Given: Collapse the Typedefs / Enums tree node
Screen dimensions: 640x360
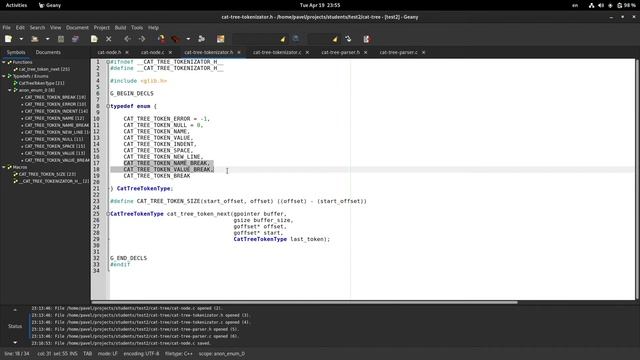Looking at the screenshot, I should tap(4, 76).
